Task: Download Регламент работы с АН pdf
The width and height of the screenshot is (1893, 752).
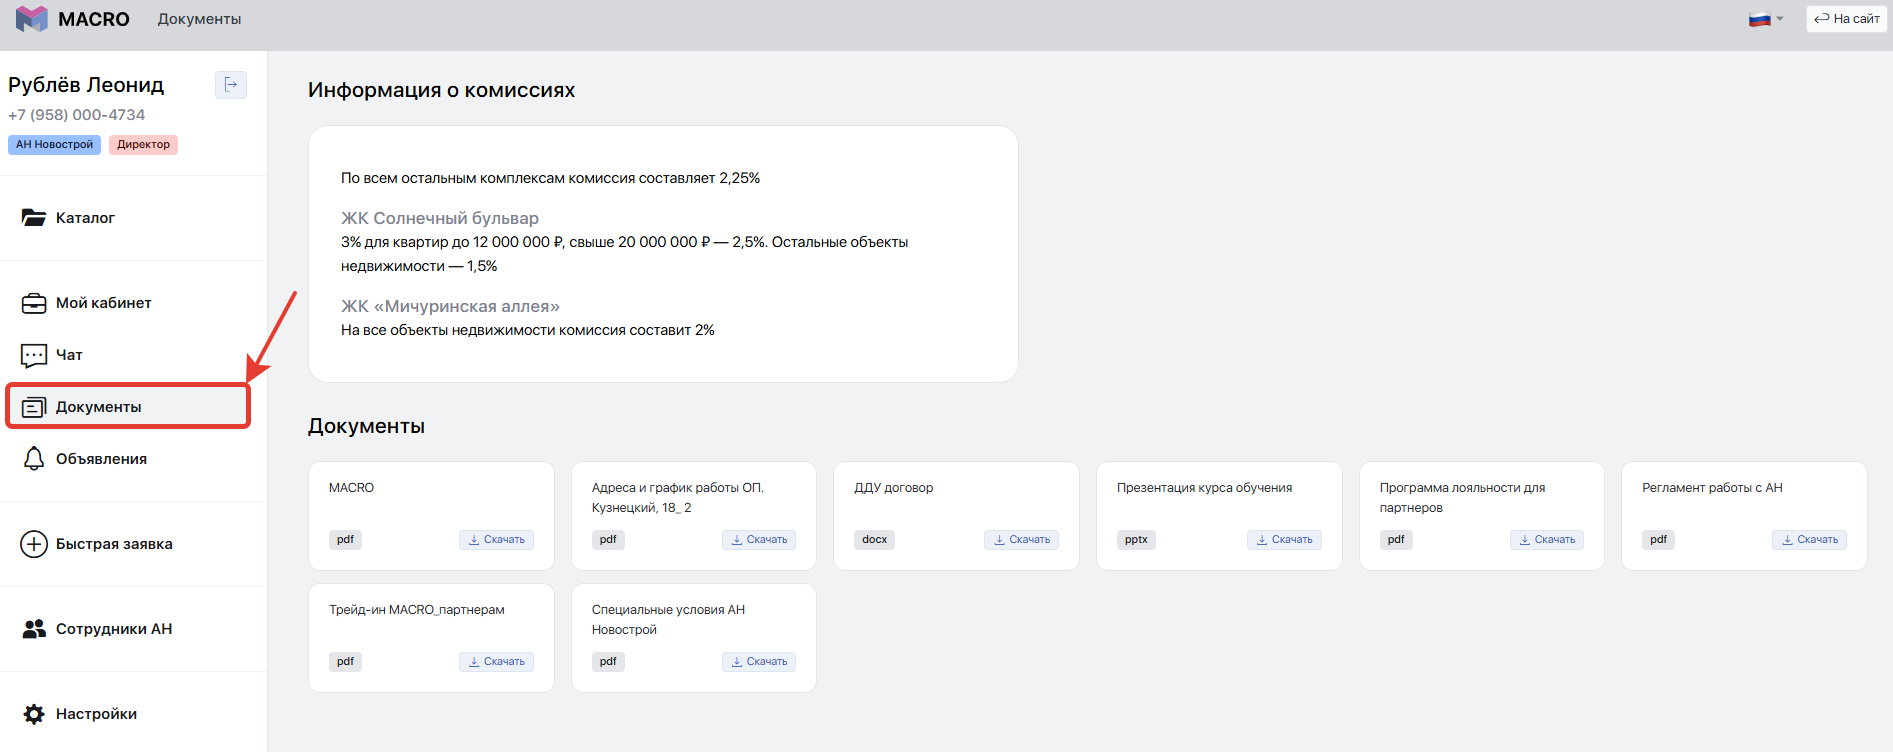Action: pos(1809,540)
